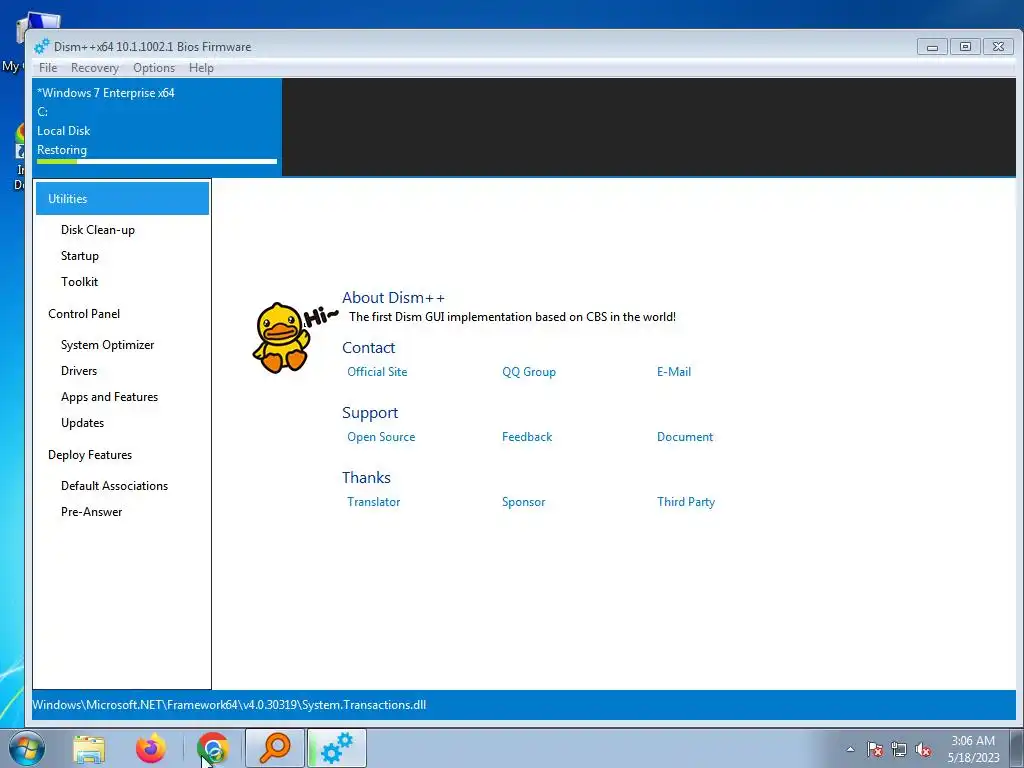Click the Feedback link
Screen dimensions: 1024x768
pyautogui.click(x=527, y=437)
